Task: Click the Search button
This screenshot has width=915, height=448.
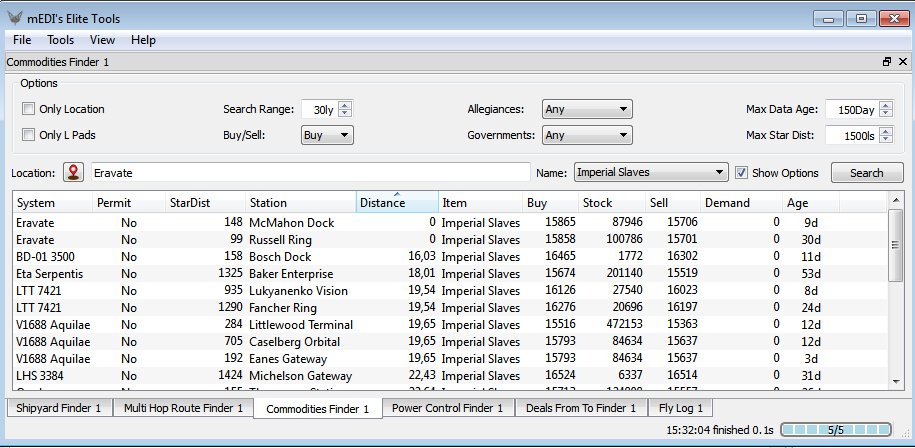Action: click(x=867, y=173)
